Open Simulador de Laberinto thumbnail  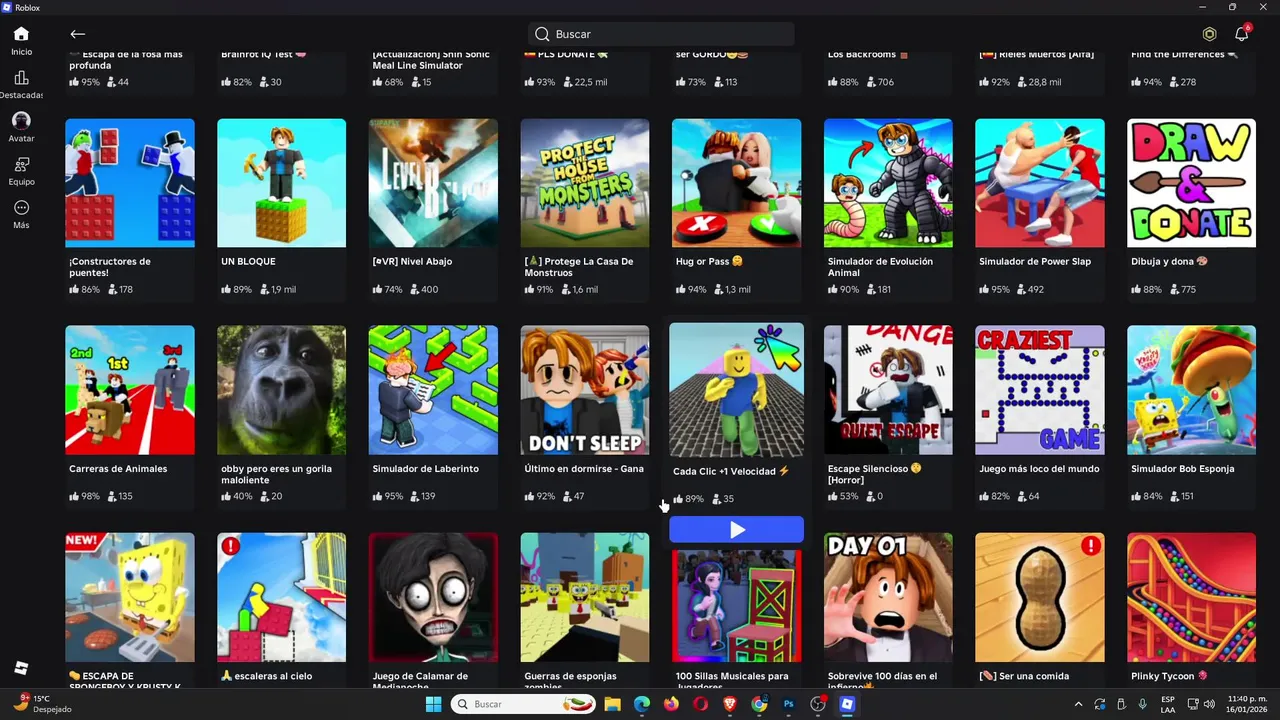pyautogui.click(x=433, y=390)
